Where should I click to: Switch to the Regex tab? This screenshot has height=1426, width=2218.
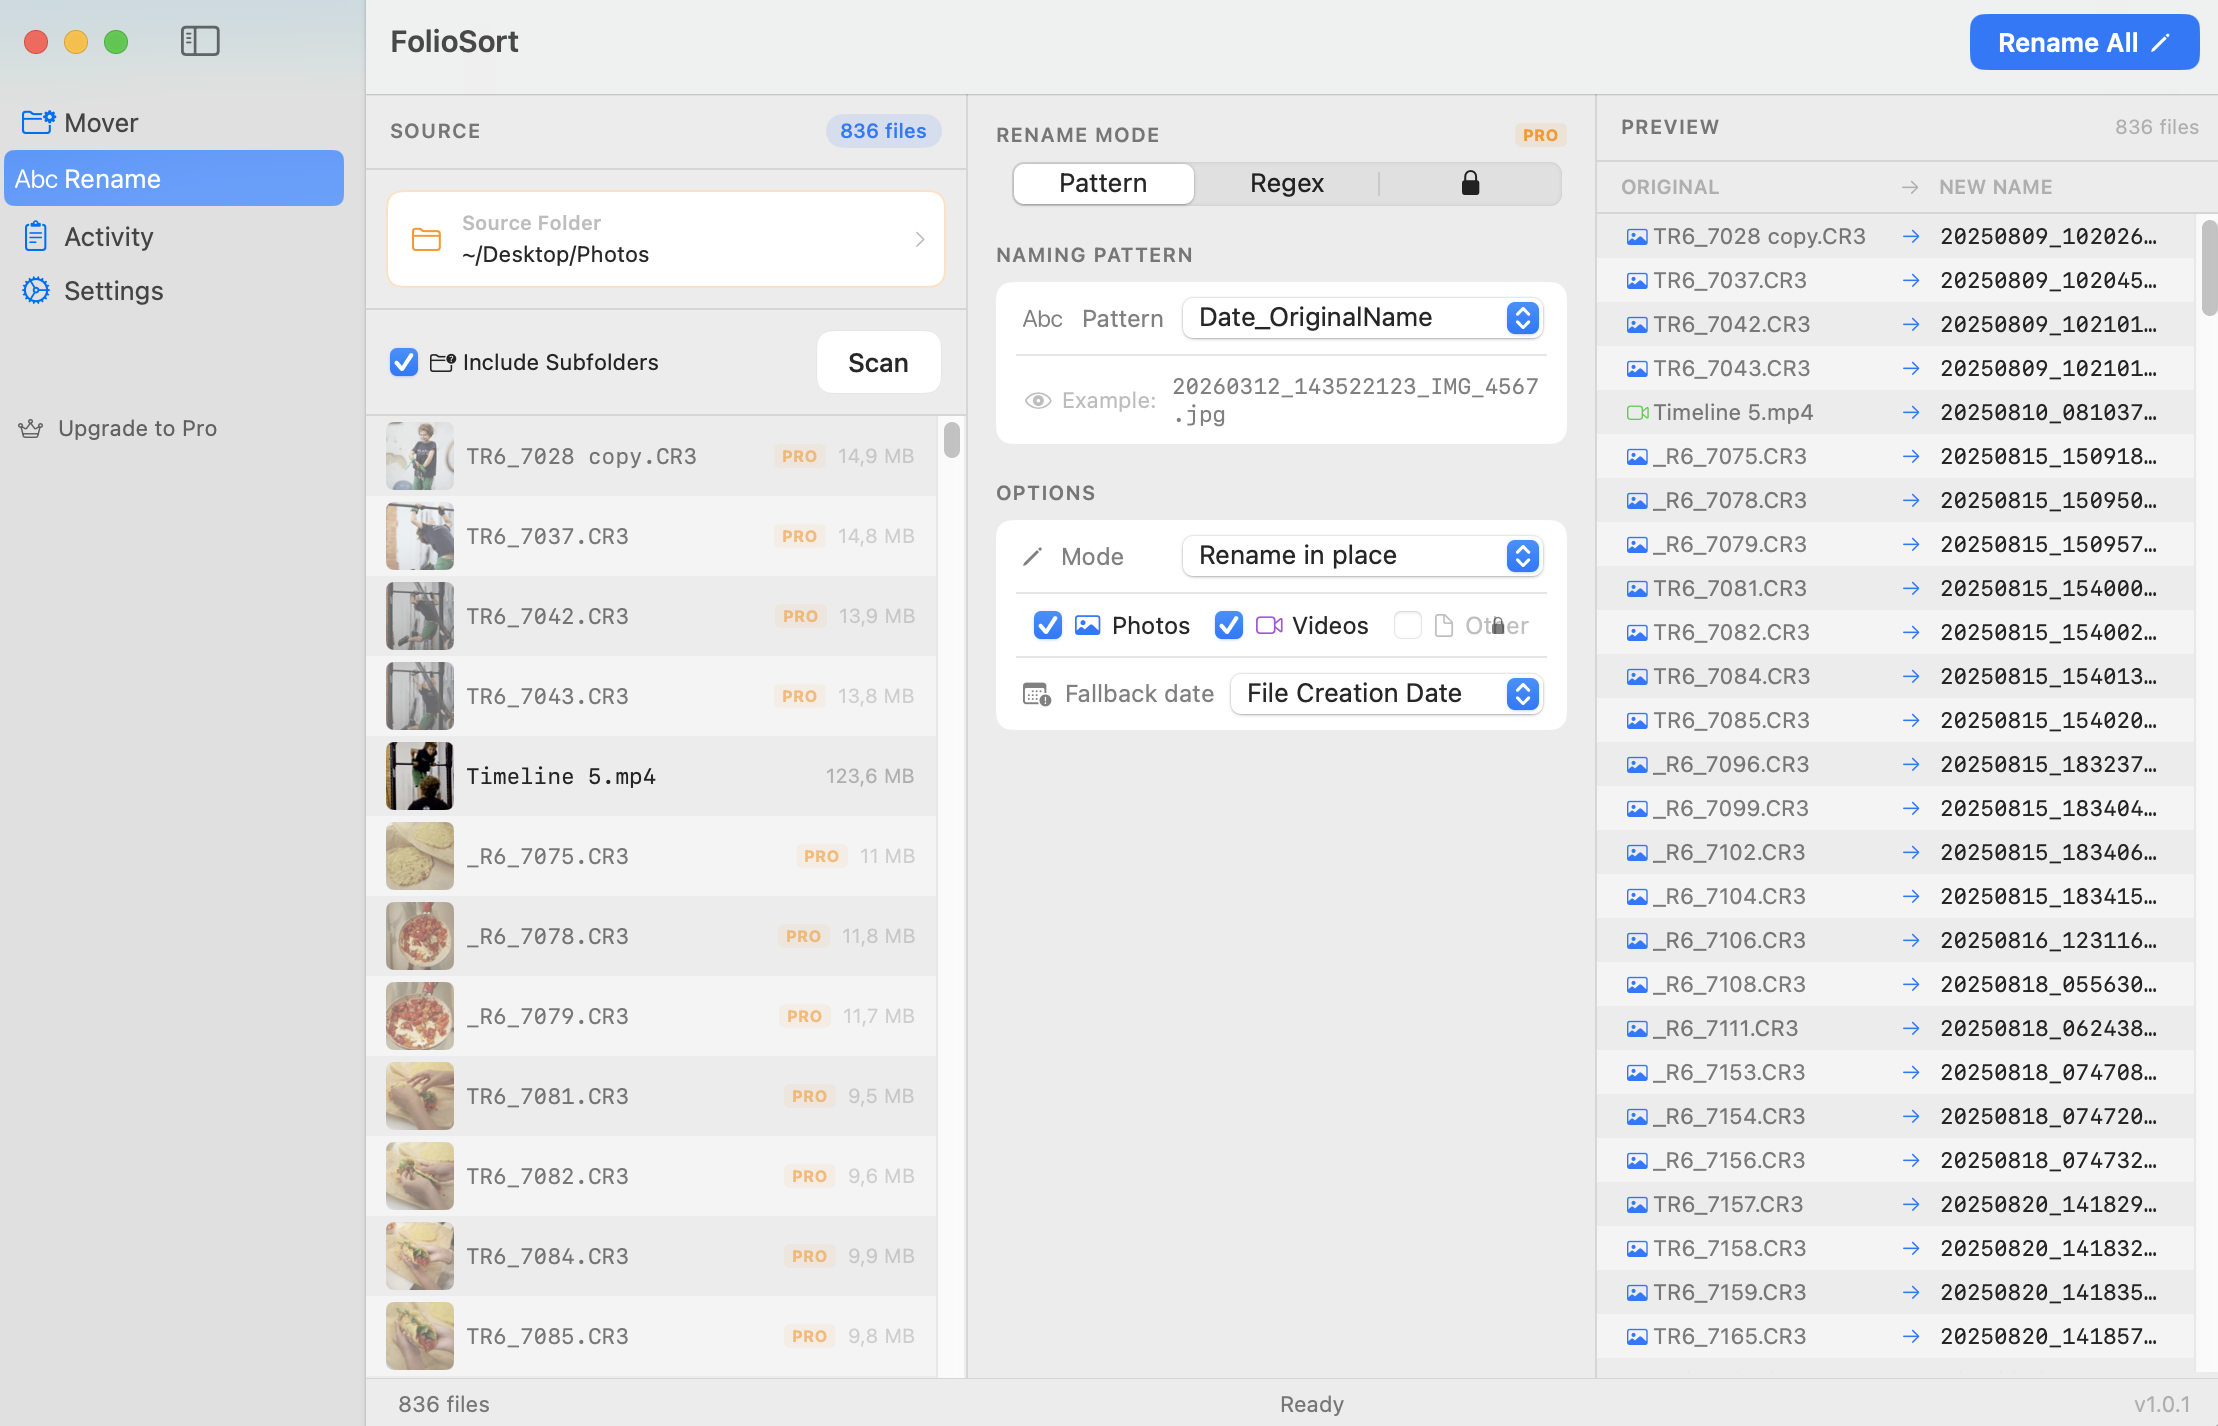(x=1286, y=183)
